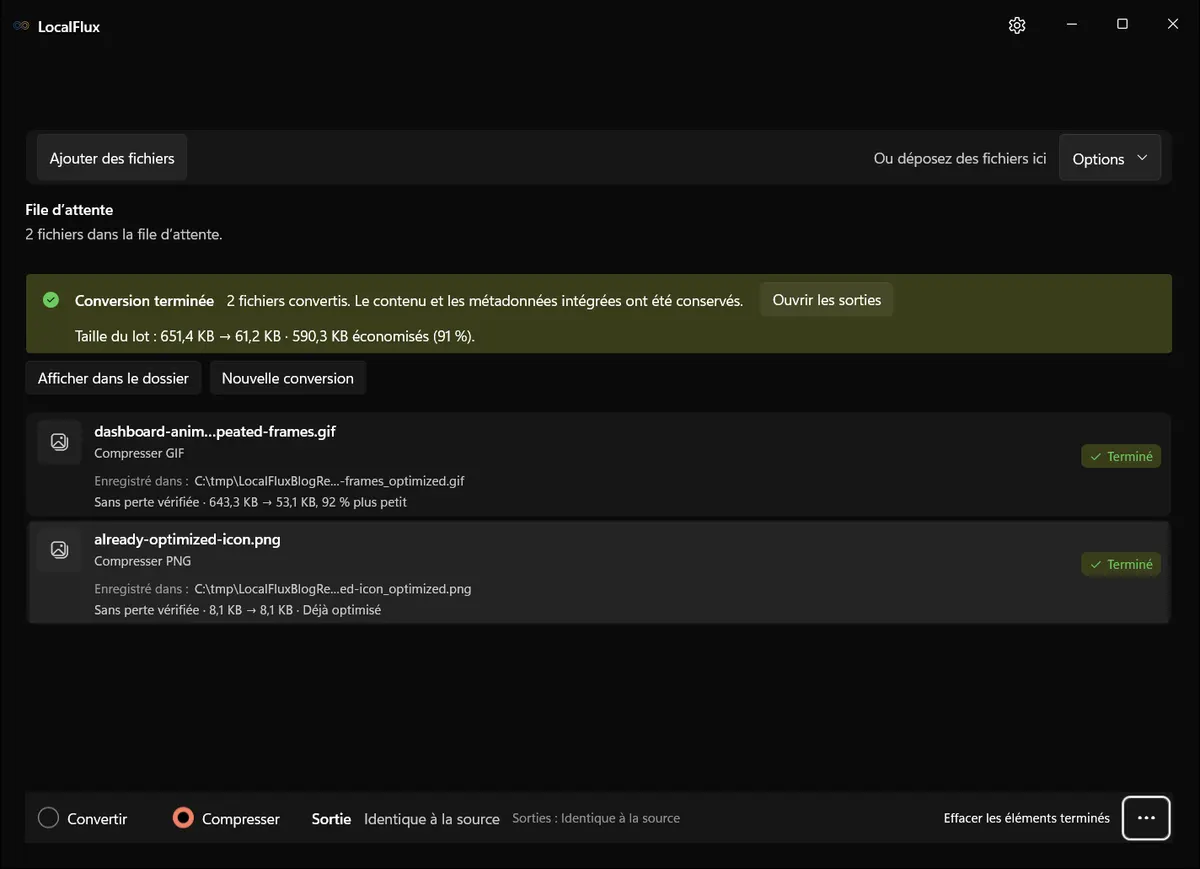1200x869 pixels.
Task: Click the image icon for dashboard GIF file
Action: (x=59, y=441)
